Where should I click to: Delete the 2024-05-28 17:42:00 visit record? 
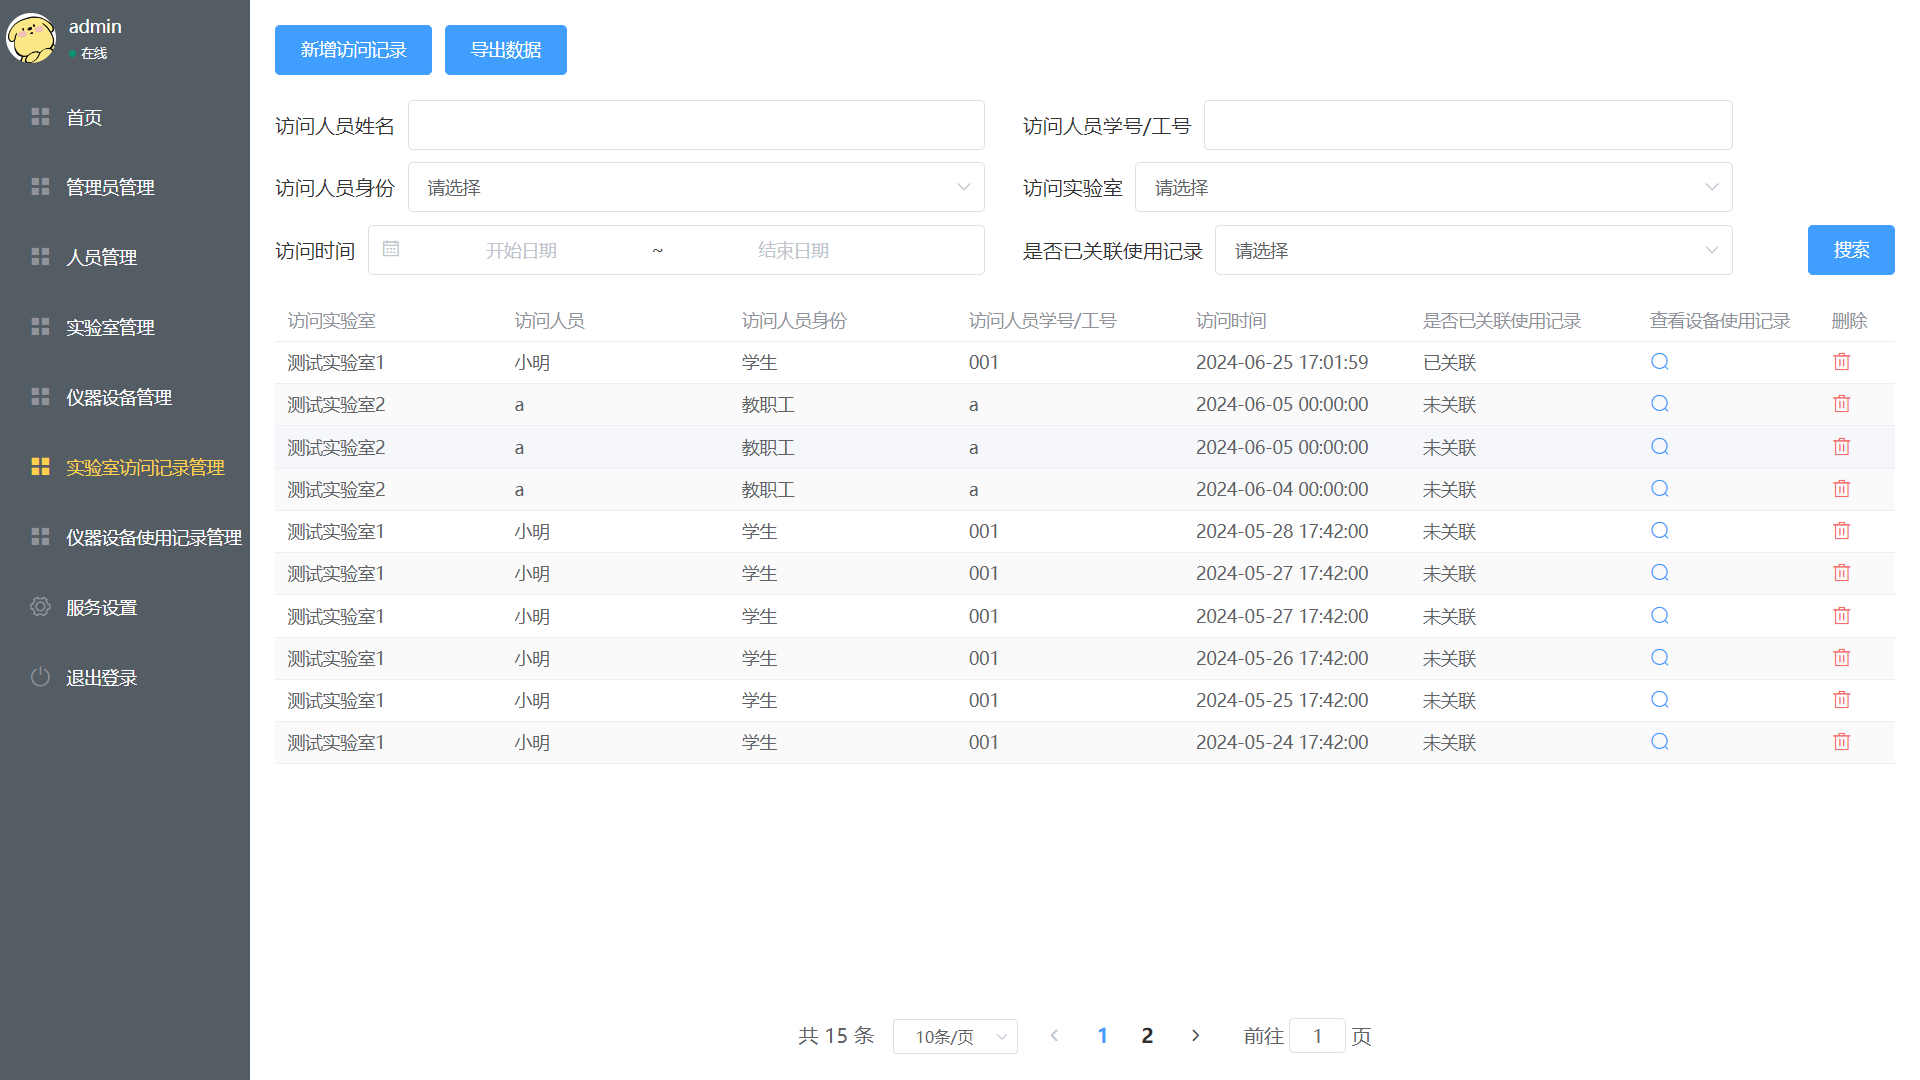click(x=1842, y=531)
